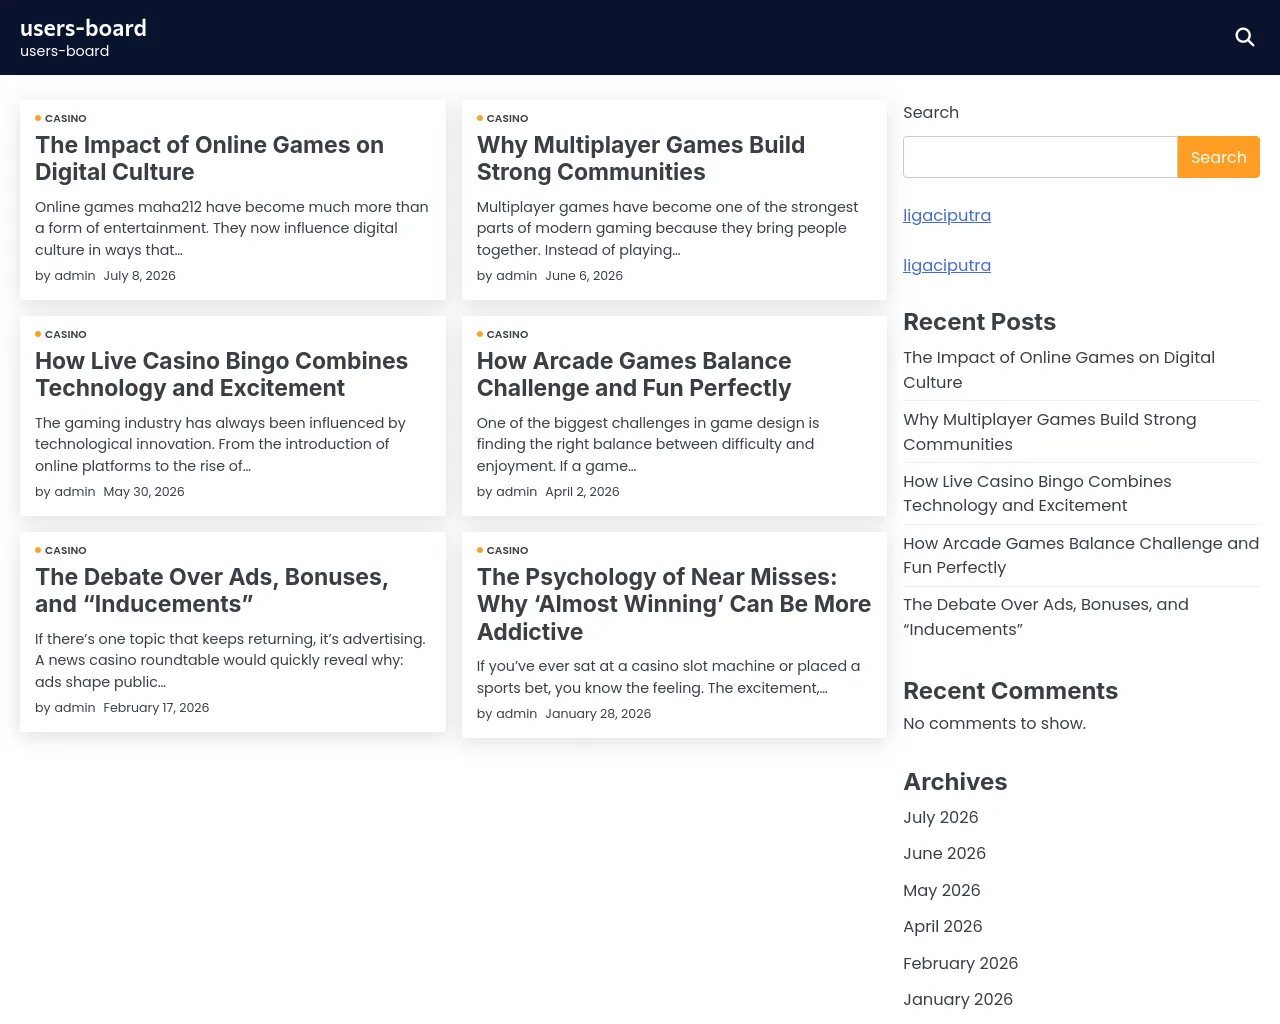Click the excerpt 'One of the biggest challenges'
Screen dimensions: 1280x1024
tap(648, 444)
